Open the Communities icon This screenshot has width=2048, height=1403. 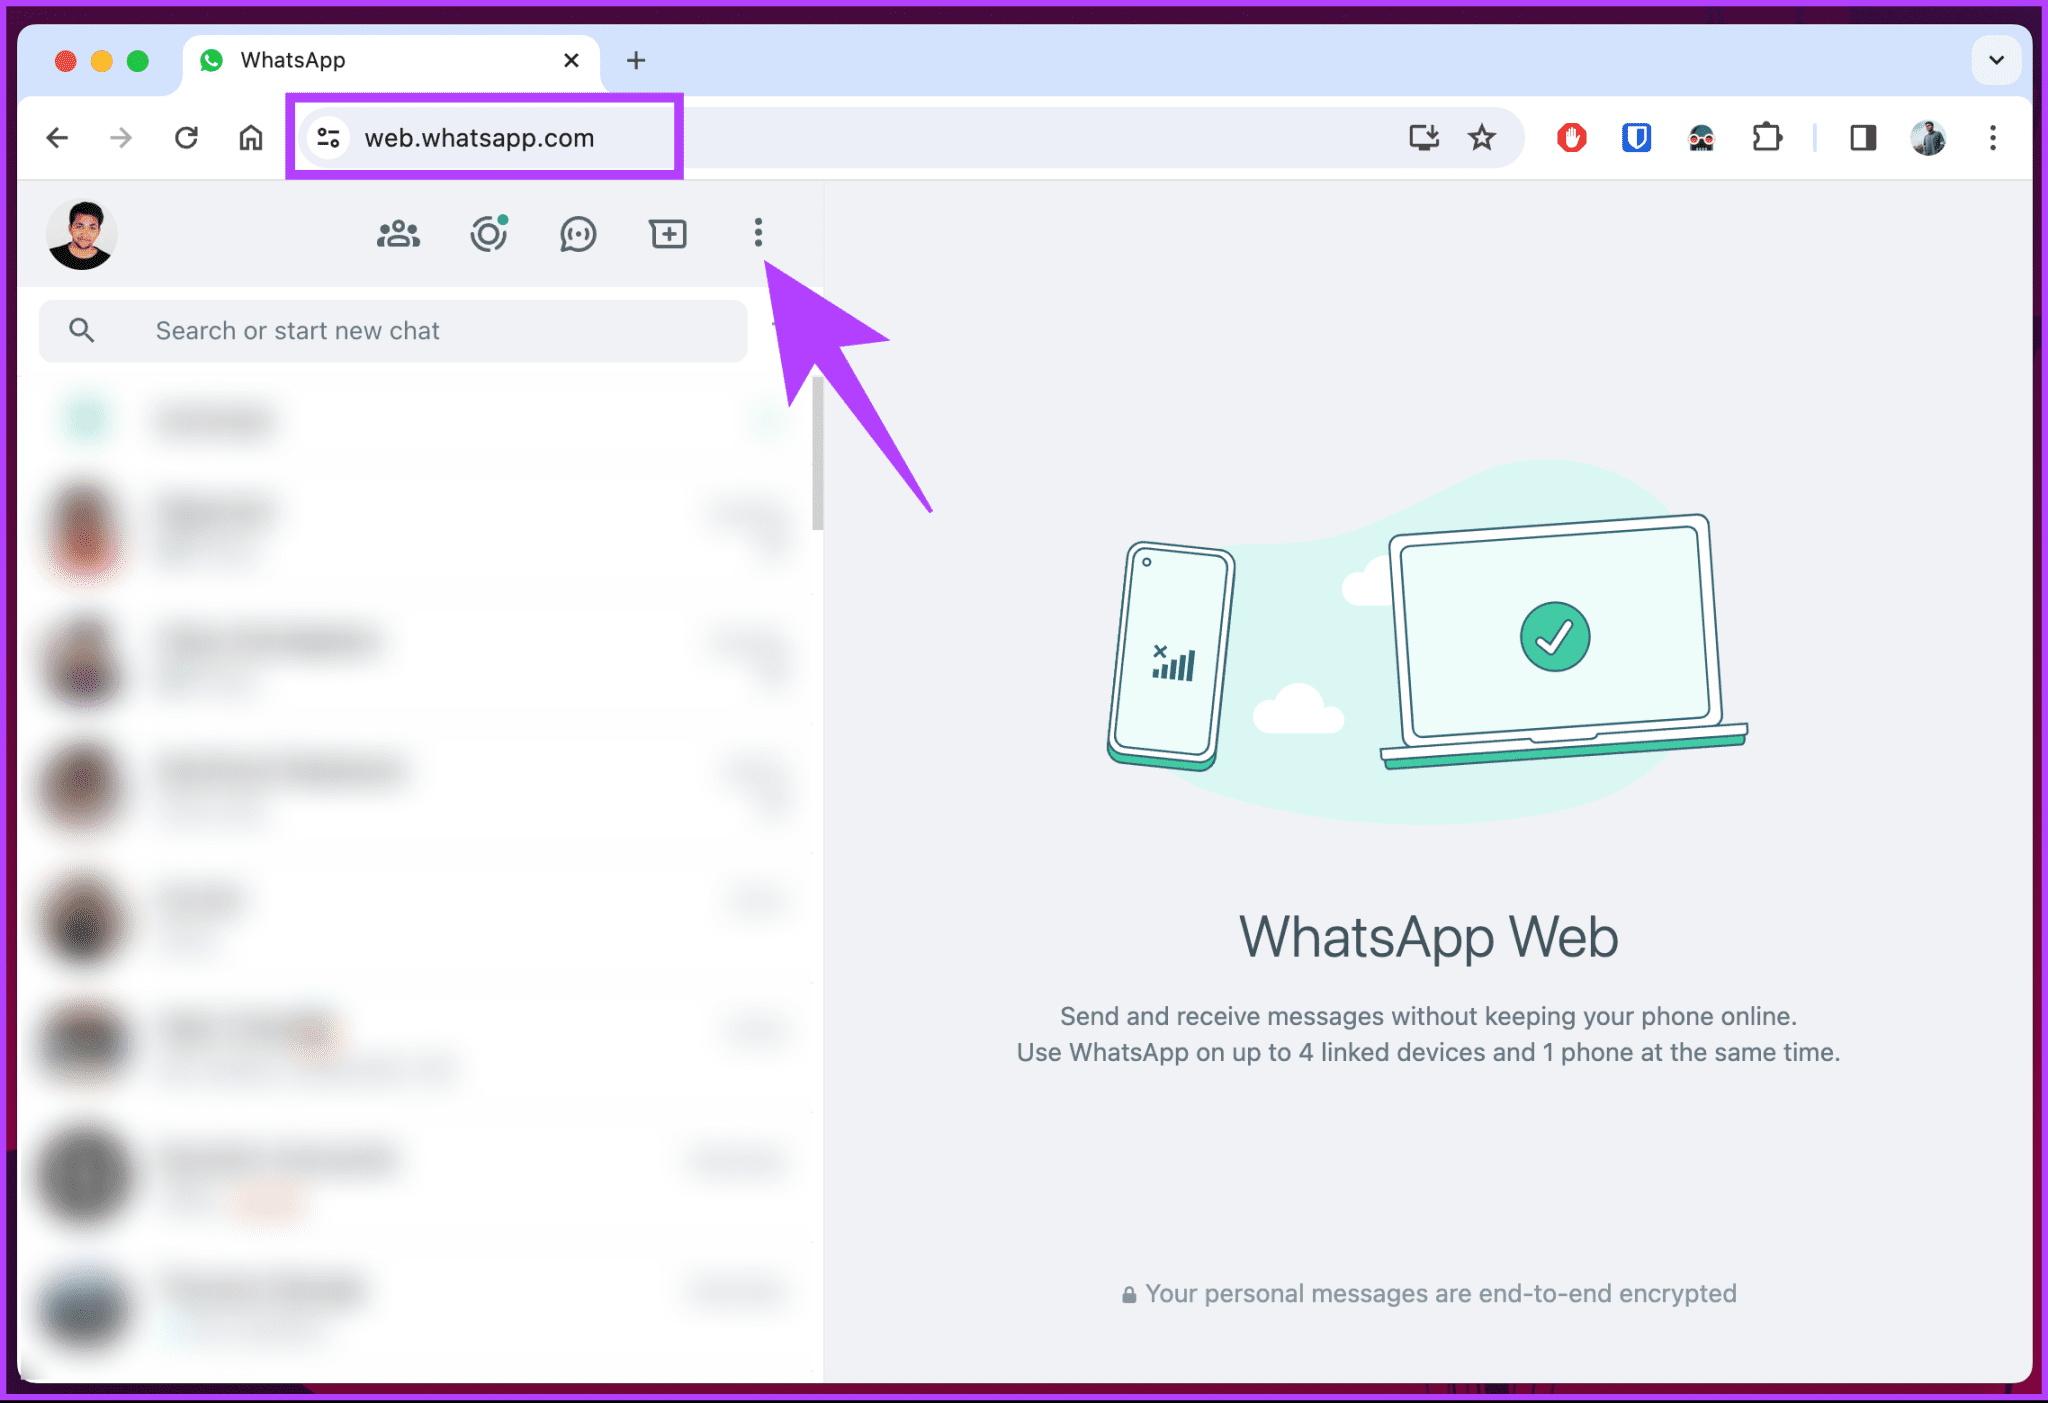pyautogui.click(x=402, y=233)
